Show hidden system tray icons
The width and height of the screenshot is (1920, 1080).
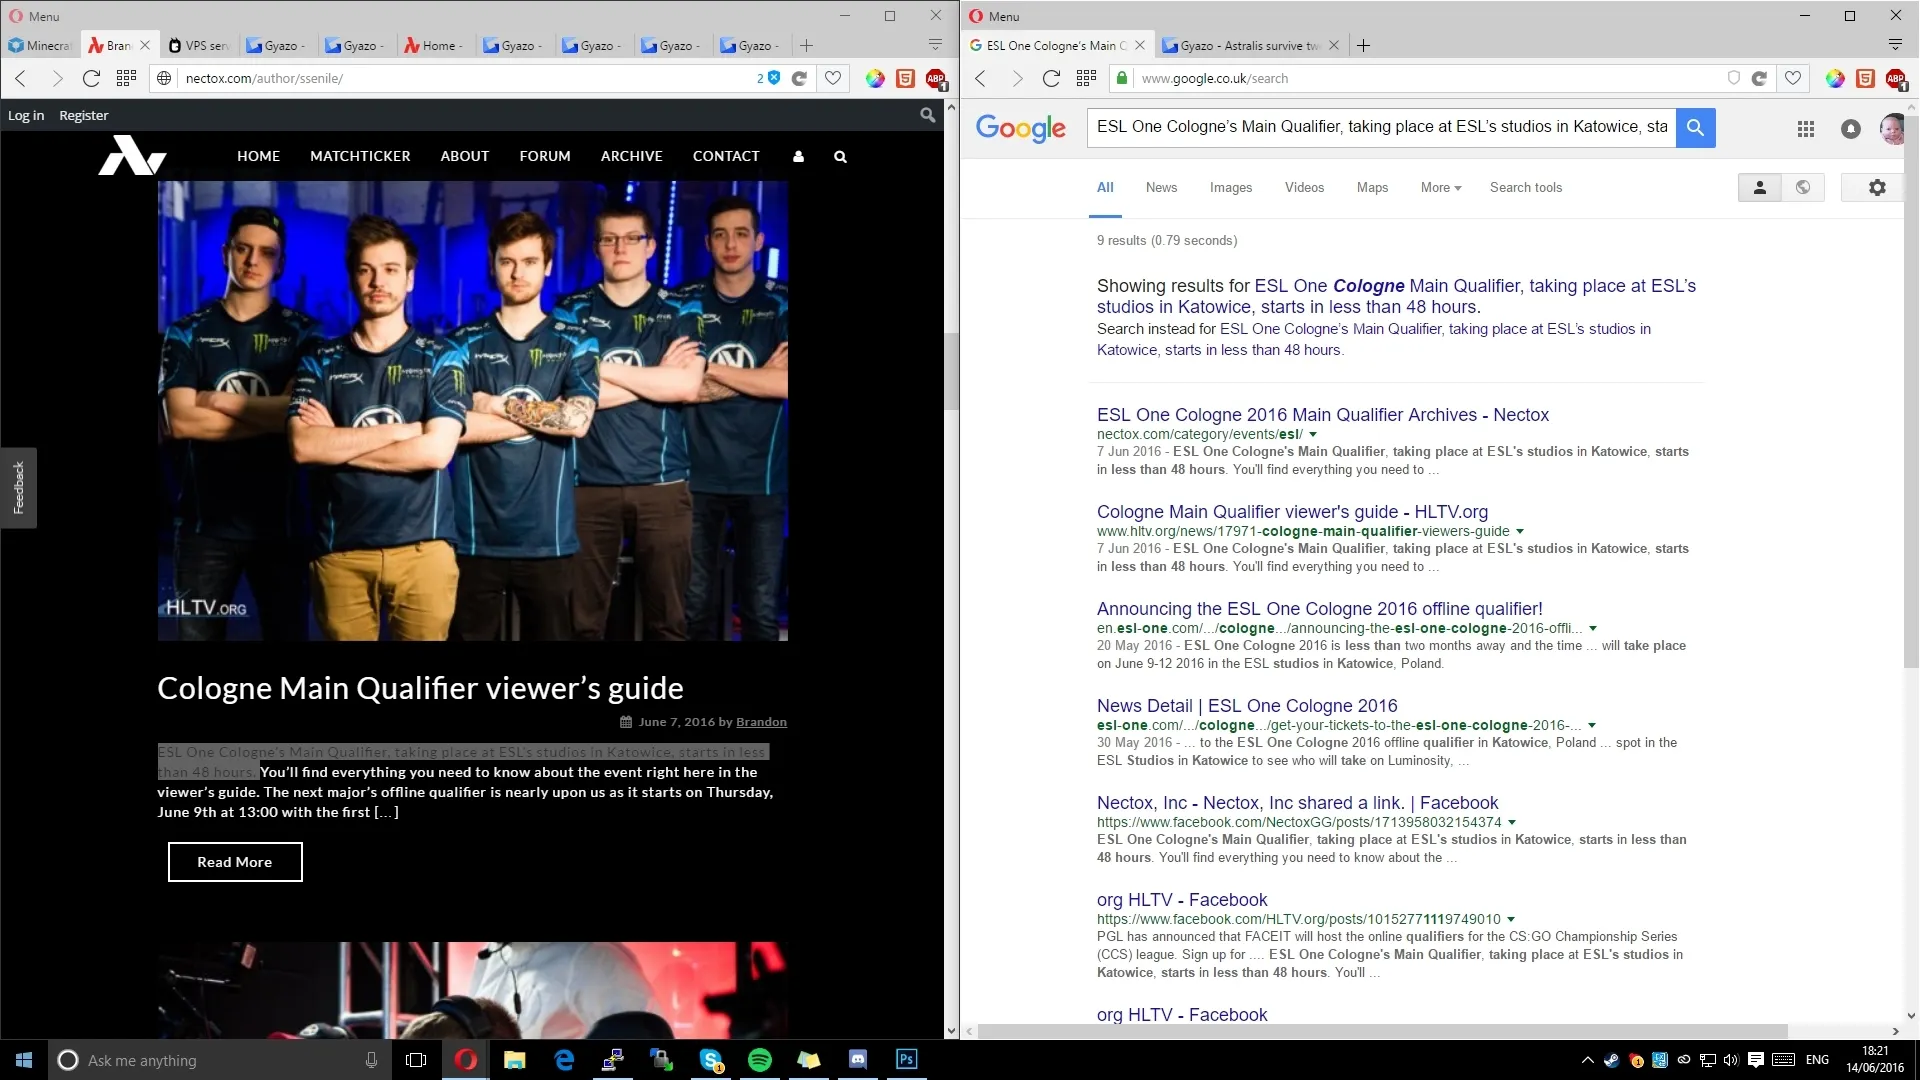1587,1060
